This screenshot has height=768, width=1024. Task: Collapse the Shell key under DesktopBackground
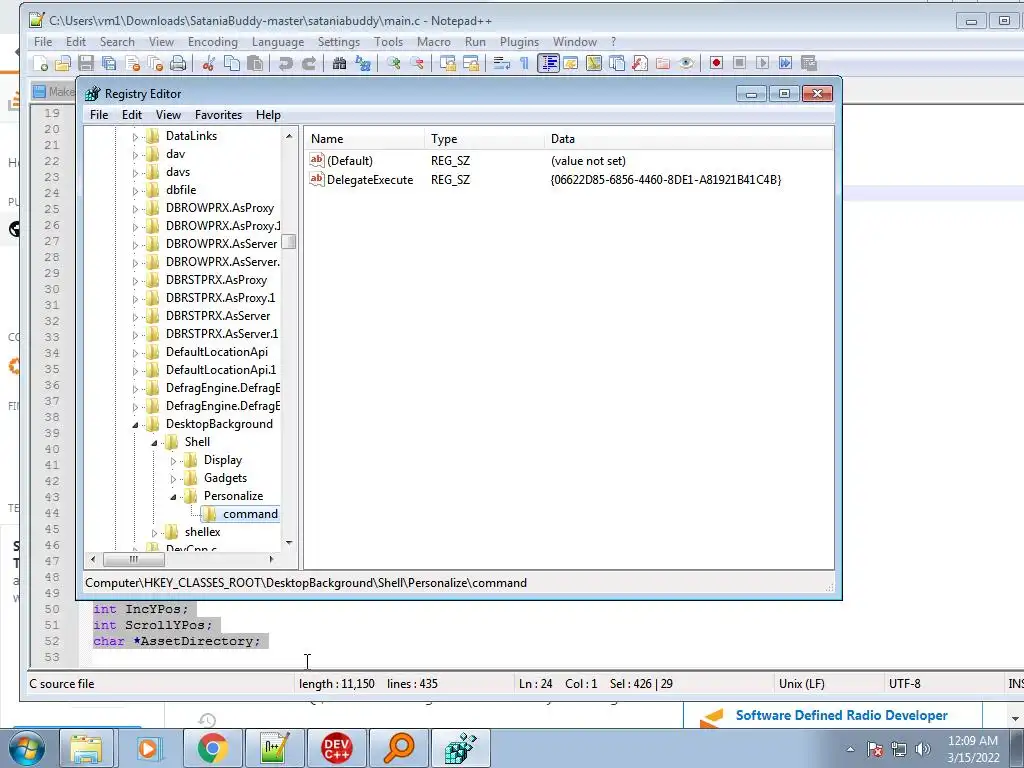[154, 443]
